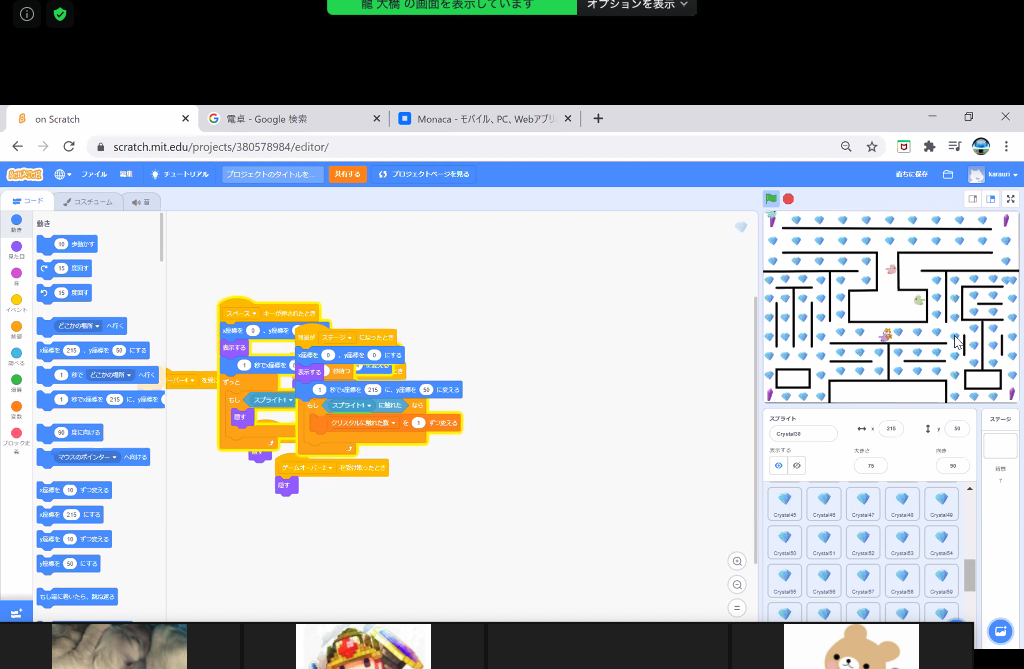Viewport: 1024px width, 669px height.
Task: Open the ファイル menu
Action: [94, 174]
